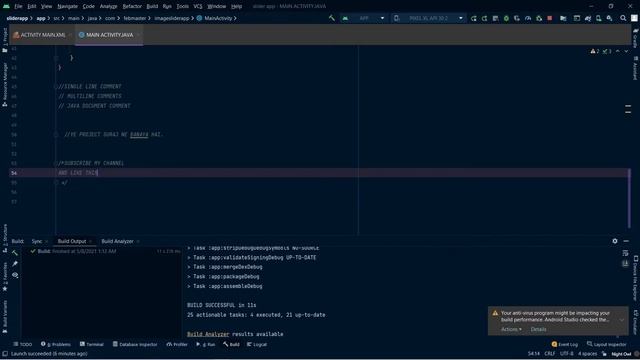640x360 pixels.
Task: Open the File menu
Action: pyautogui.click(x=18, y=6)
